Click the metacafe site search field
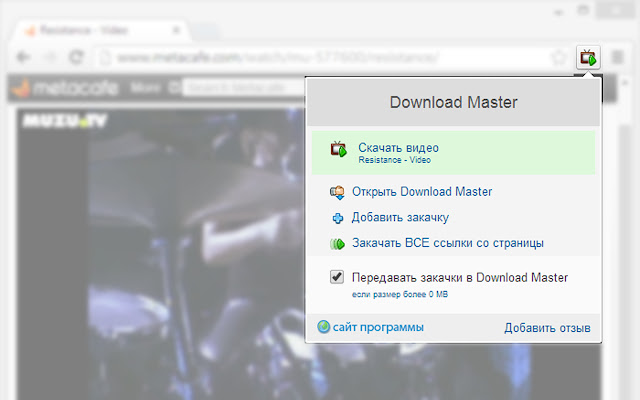 point(244,88)
